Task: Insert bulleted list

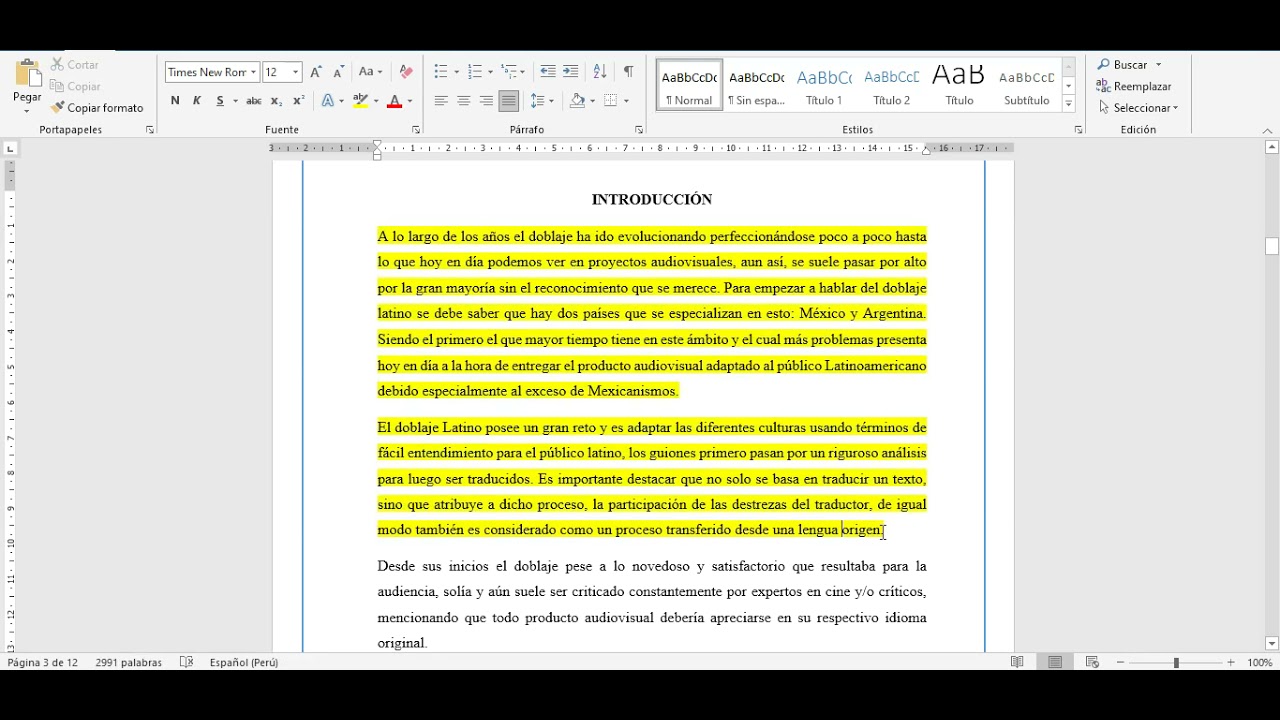Action: (x=441, y=72)
